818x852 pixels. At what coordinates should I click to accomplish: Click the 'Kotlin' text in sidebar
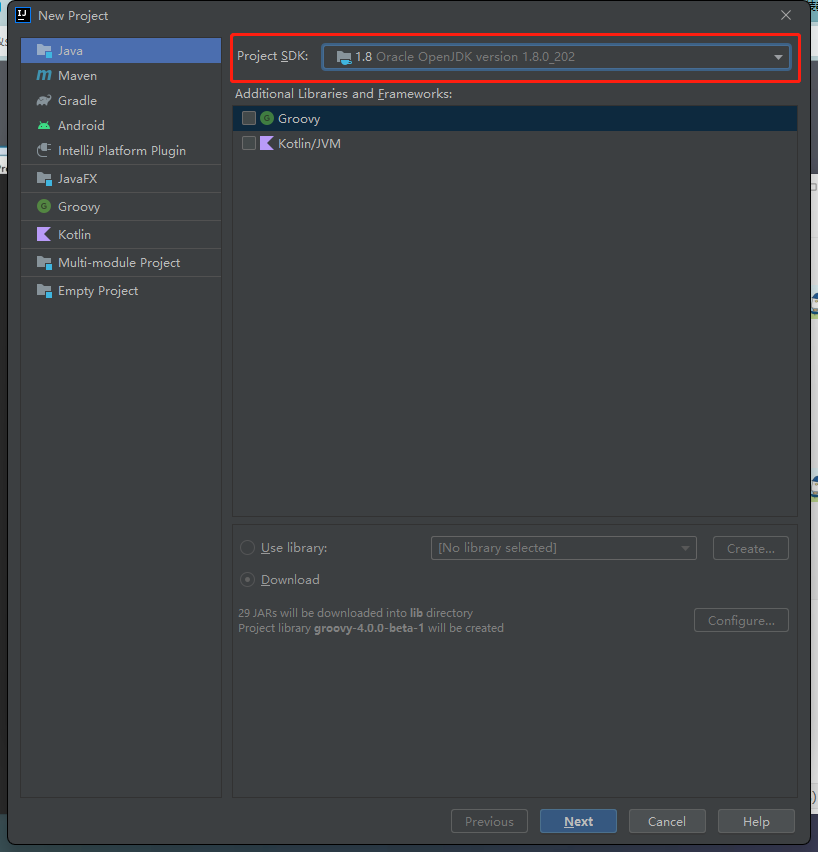[74, 234]
